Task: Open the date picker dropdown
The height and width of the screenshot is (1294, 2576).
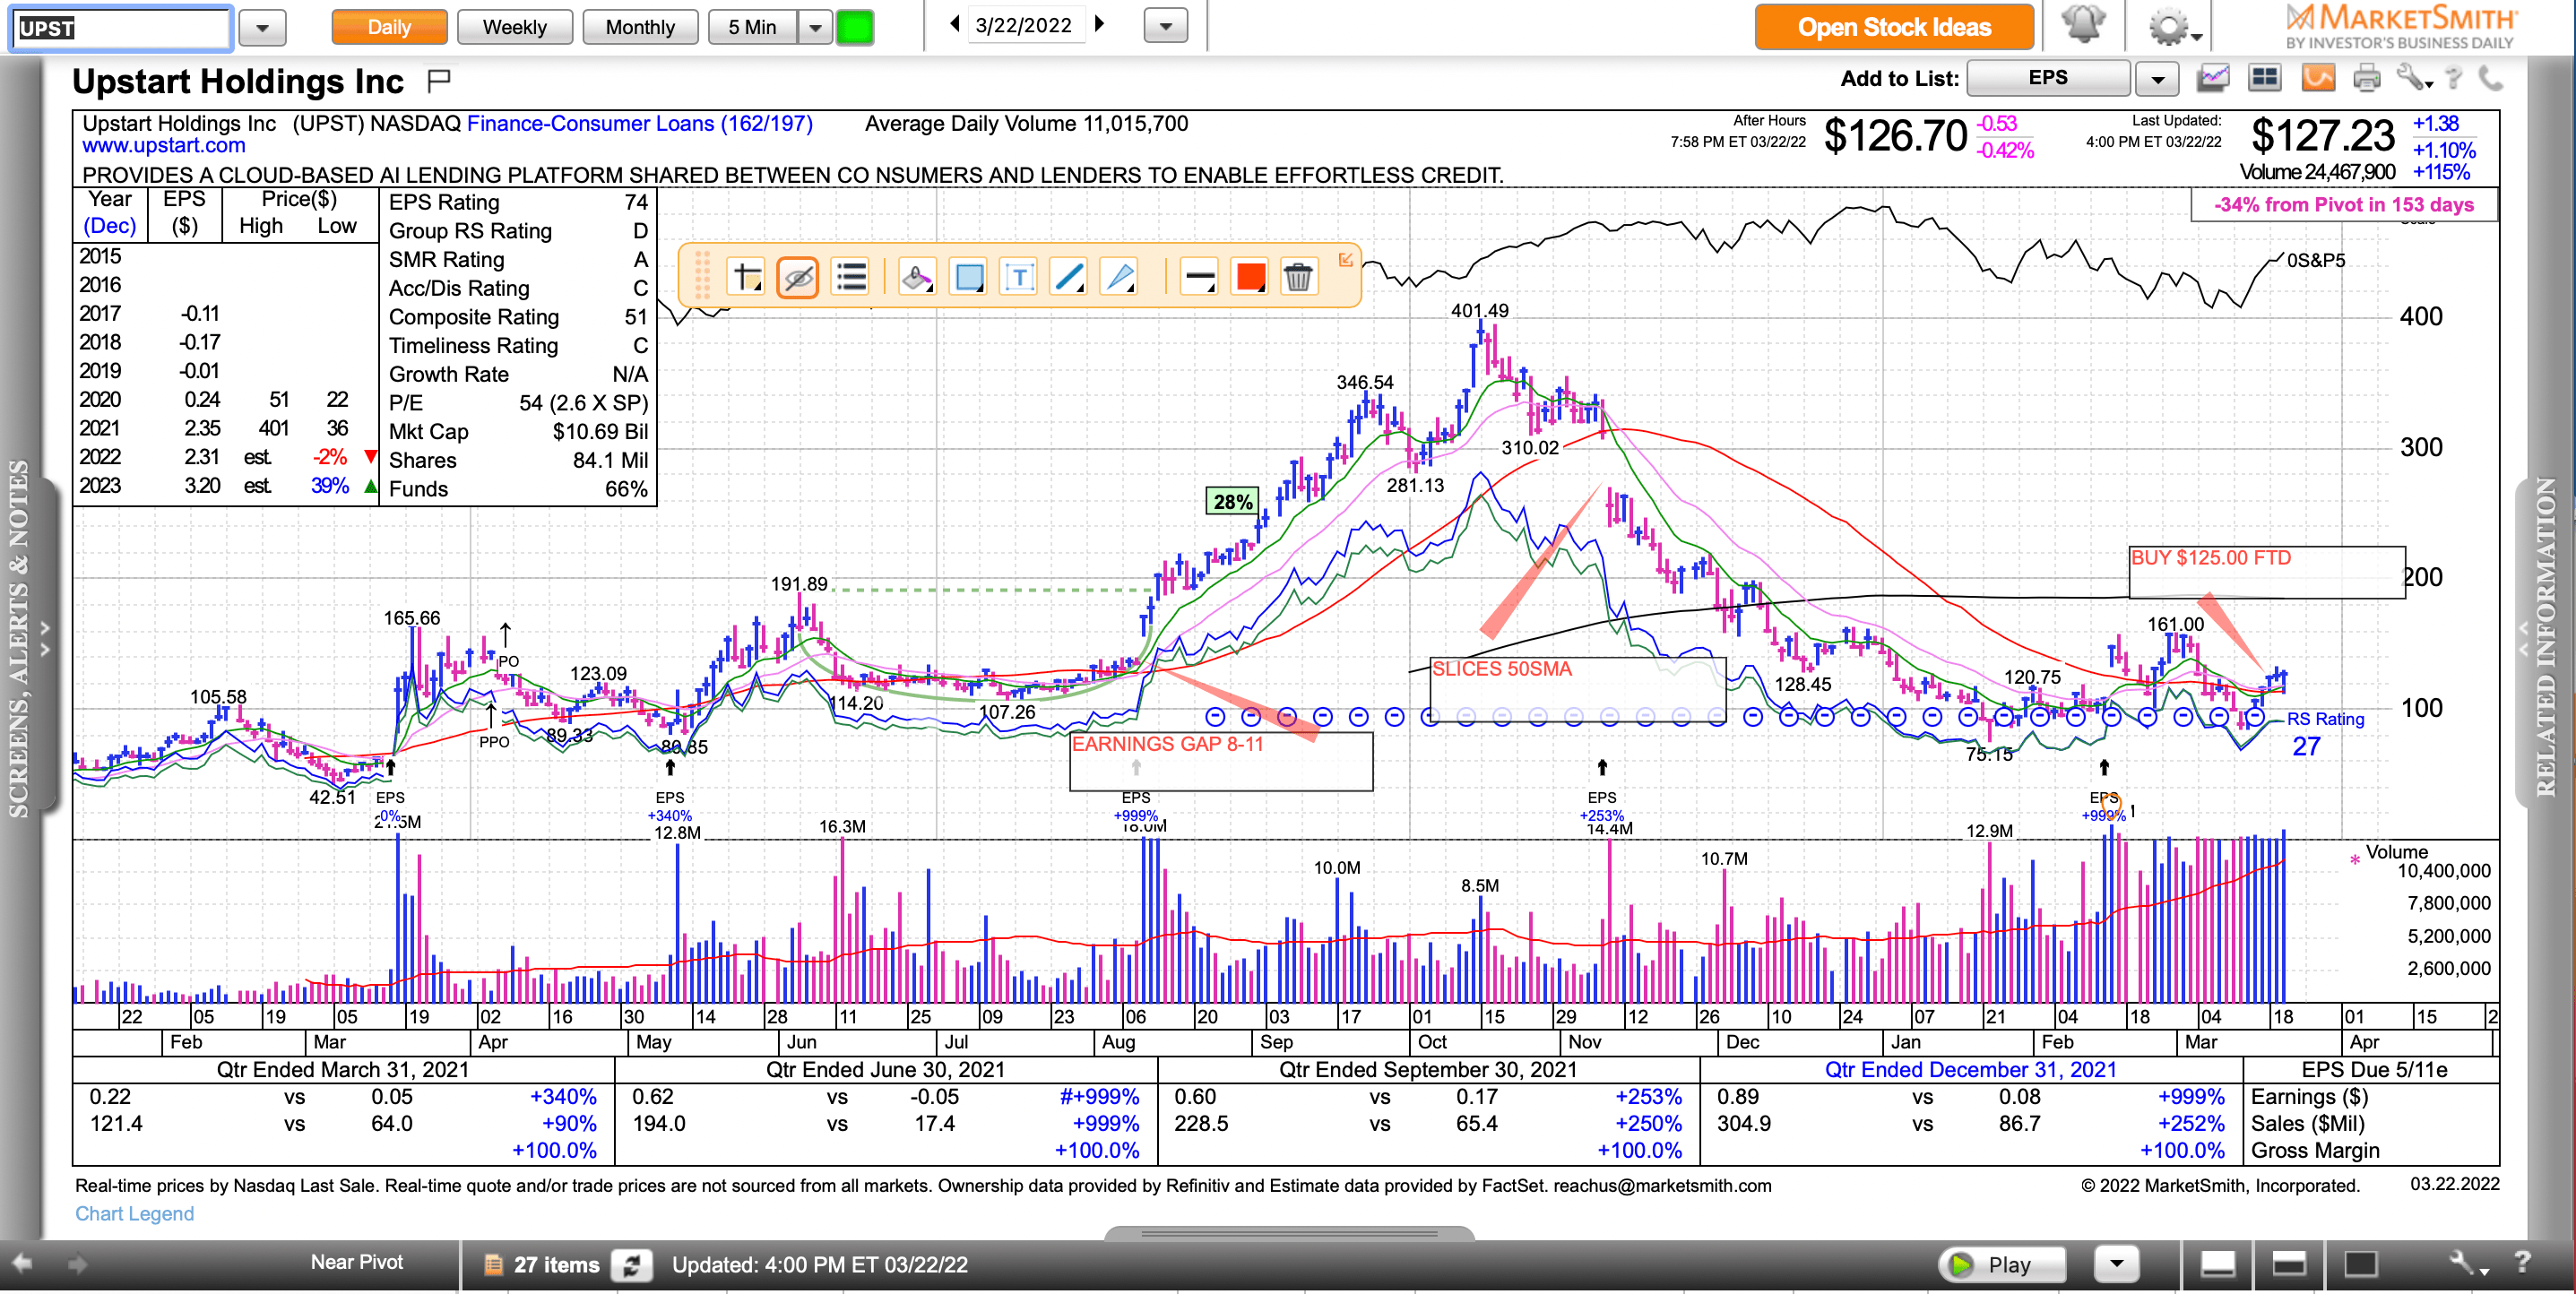Action: coord(1165,26)
